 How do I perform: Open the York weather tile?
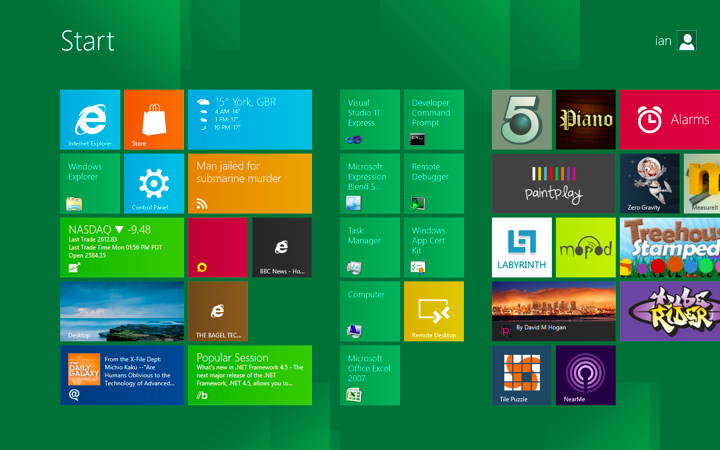250,119
